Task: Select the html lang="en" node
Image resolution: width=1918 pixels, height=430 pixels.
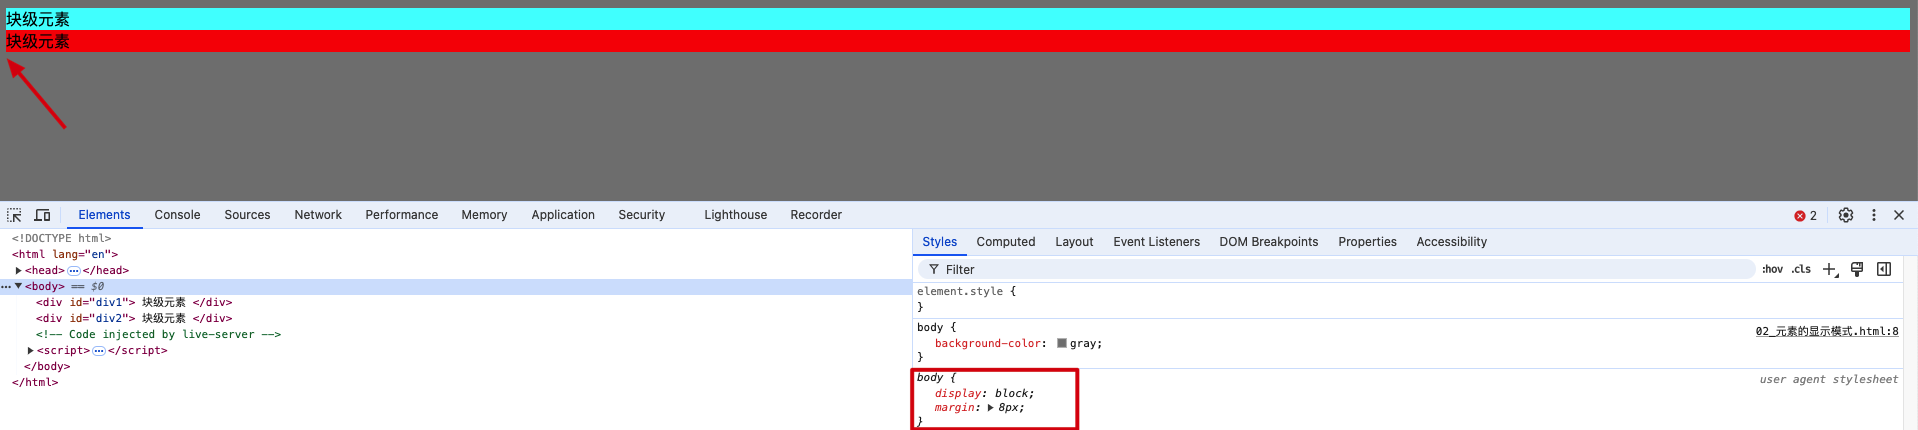Action: [x=65, y=254]
